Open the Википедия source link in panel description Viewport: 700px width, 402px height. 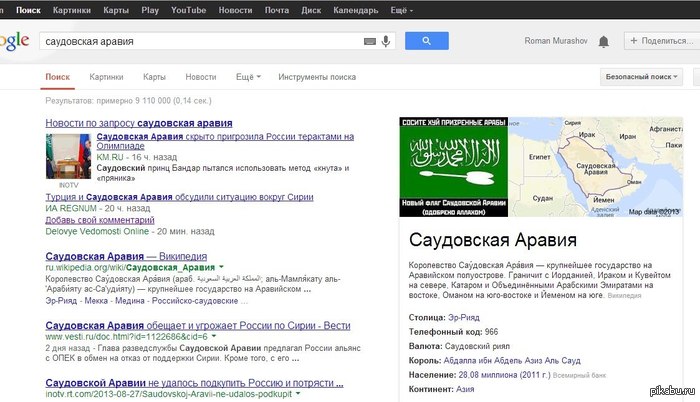pos(624,296)
